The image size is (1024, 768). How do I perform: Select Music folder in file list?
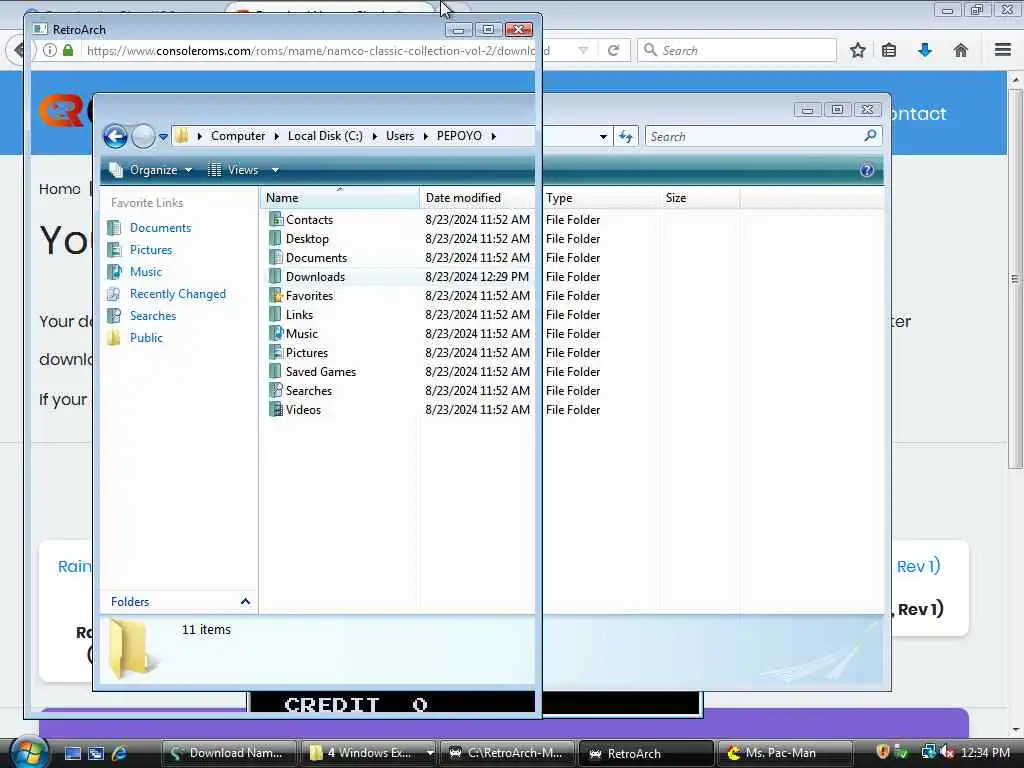pyautogui.click(x=302, y=334)
